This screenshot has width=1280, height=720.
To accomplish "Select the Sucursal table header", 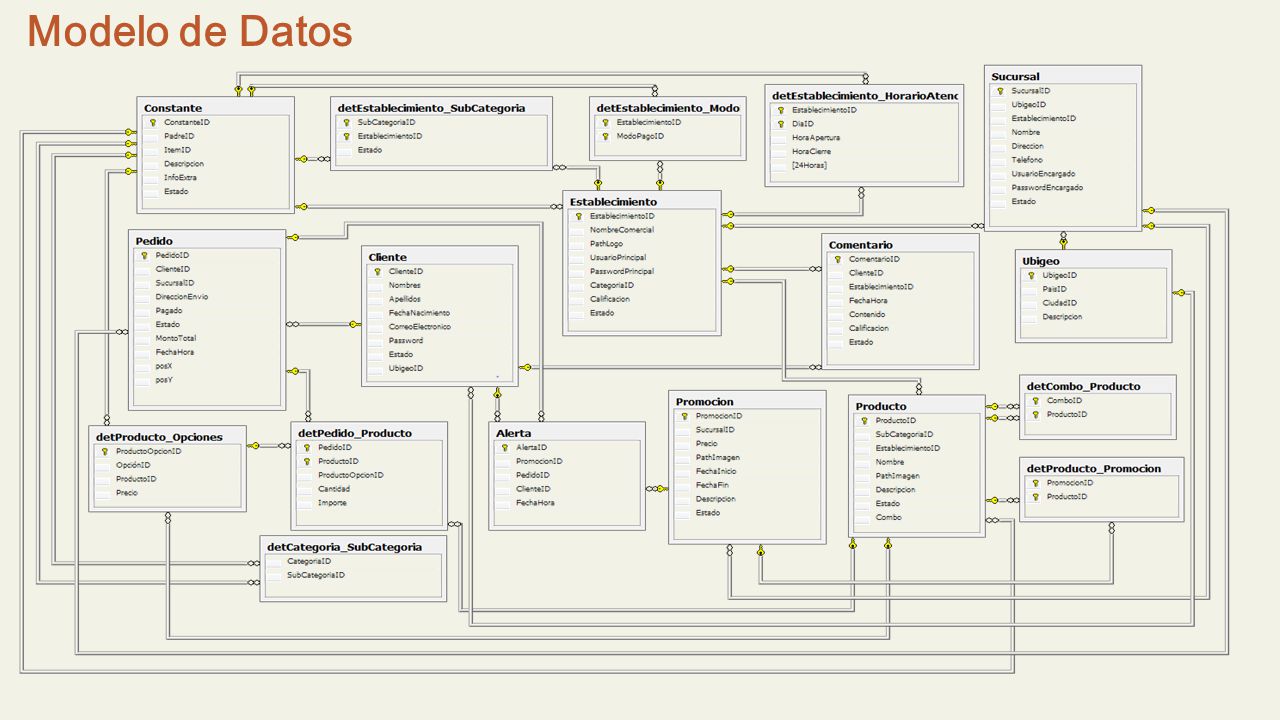I will 1015,76.
